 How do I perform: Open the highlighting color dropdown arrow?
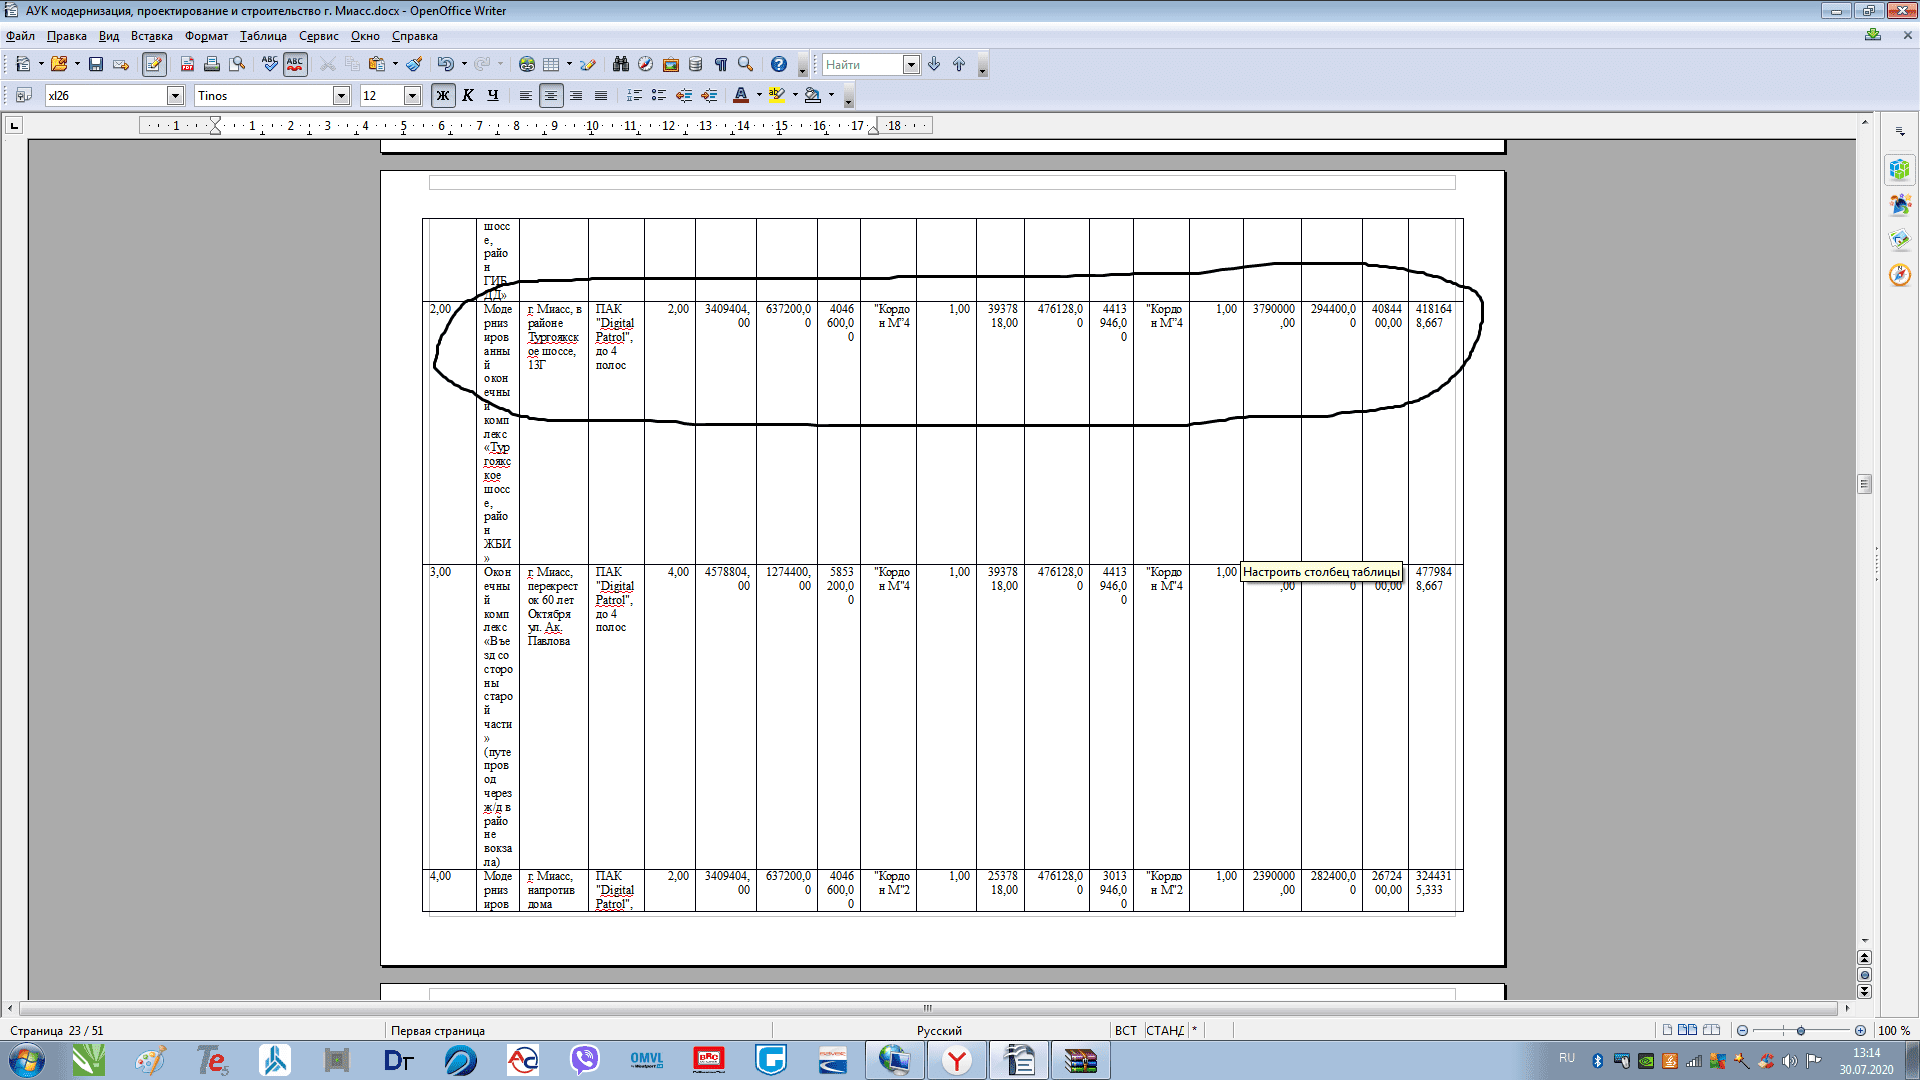795,95
